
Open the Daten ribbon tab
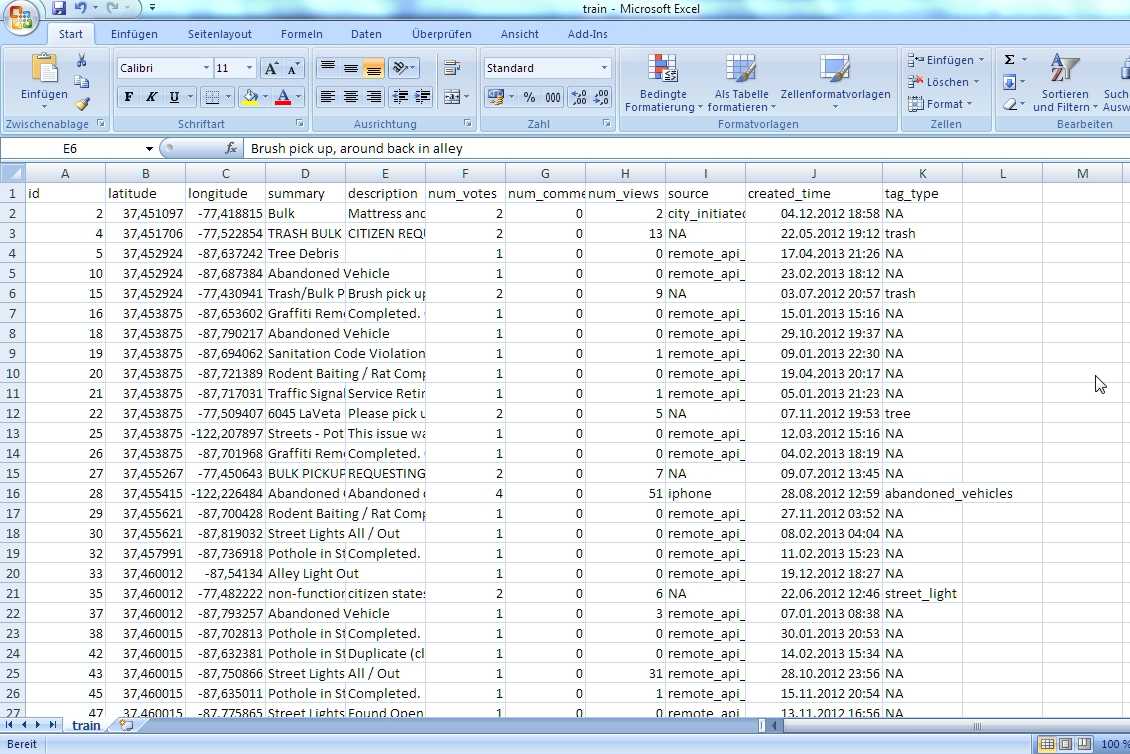click(366, 34)
